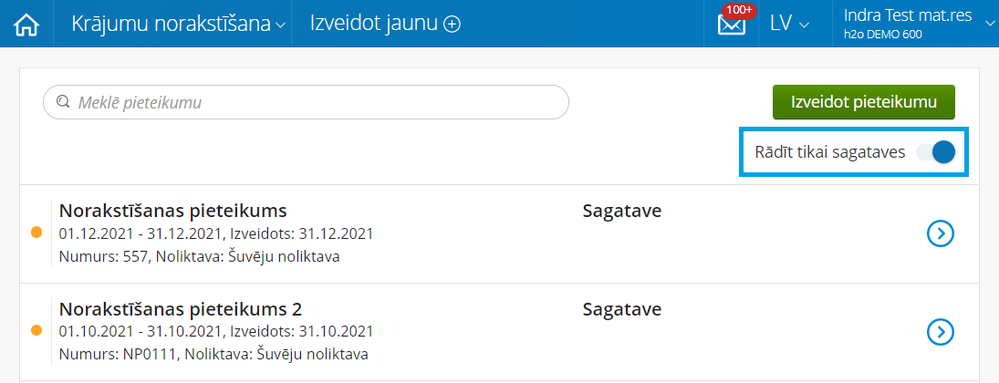Open the Norakstīšanas pieteikums 2 title link
The width and height of the screenshot is (999, 383).
point(180,309)
